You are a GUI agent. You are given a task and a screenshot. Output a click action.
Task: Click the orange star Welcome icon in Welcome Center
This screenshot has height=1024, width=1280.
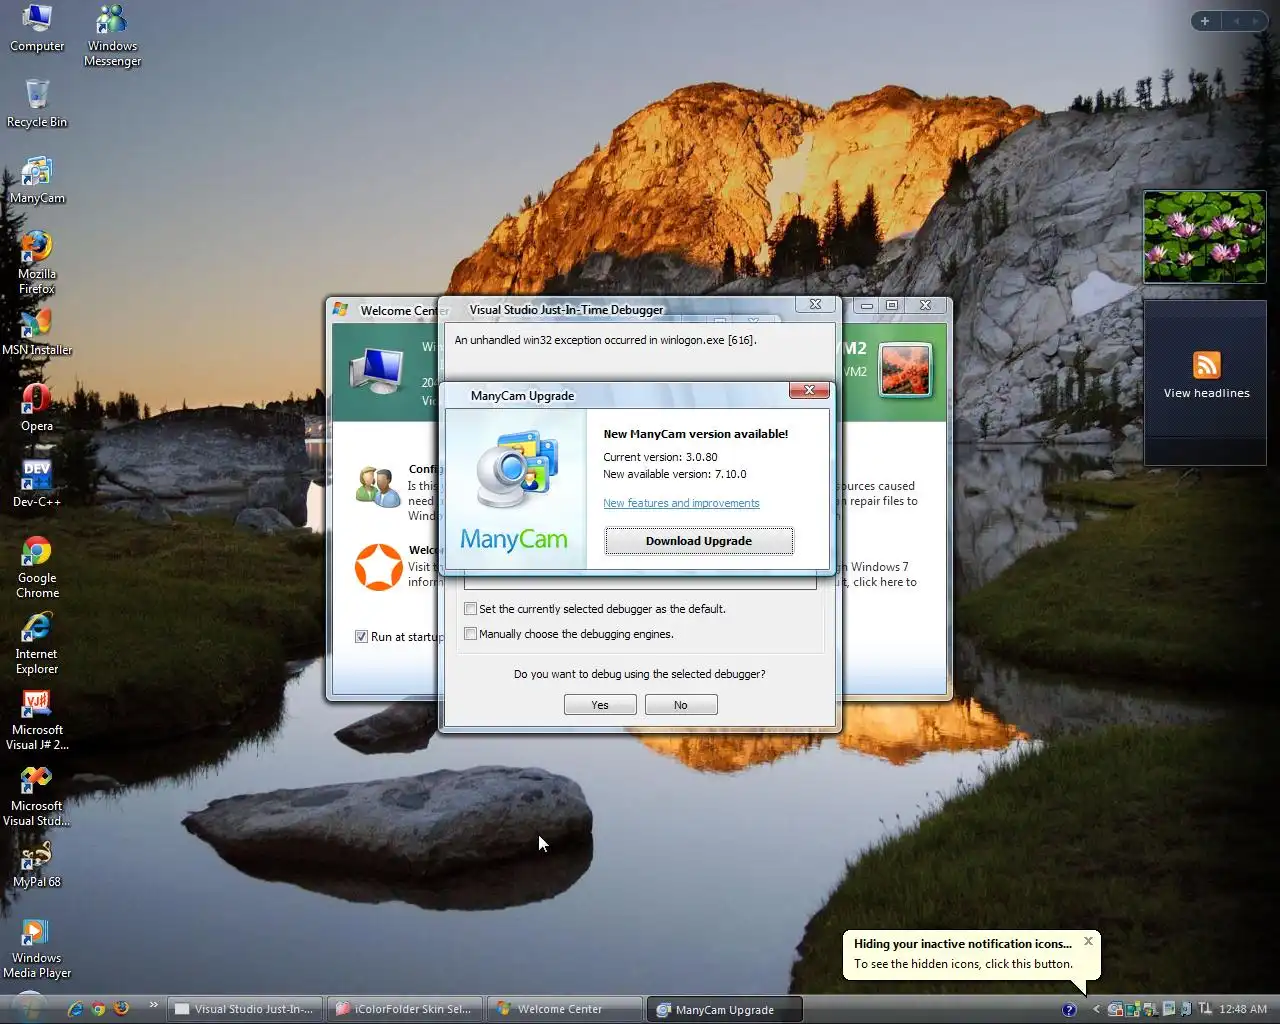(379, 567)
